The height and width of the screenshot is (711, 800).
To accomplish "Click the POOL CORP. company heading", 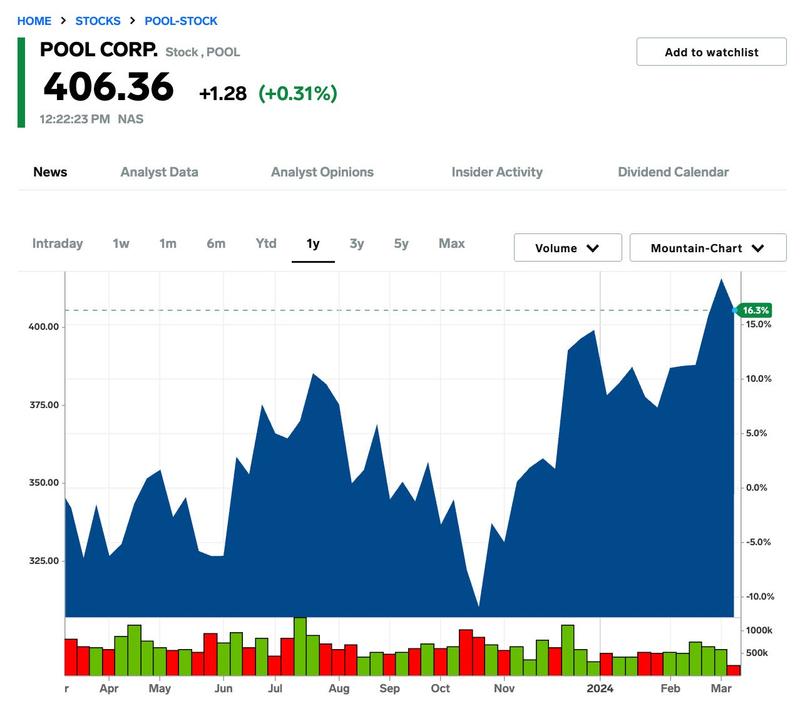I will (x=98, y=49).
